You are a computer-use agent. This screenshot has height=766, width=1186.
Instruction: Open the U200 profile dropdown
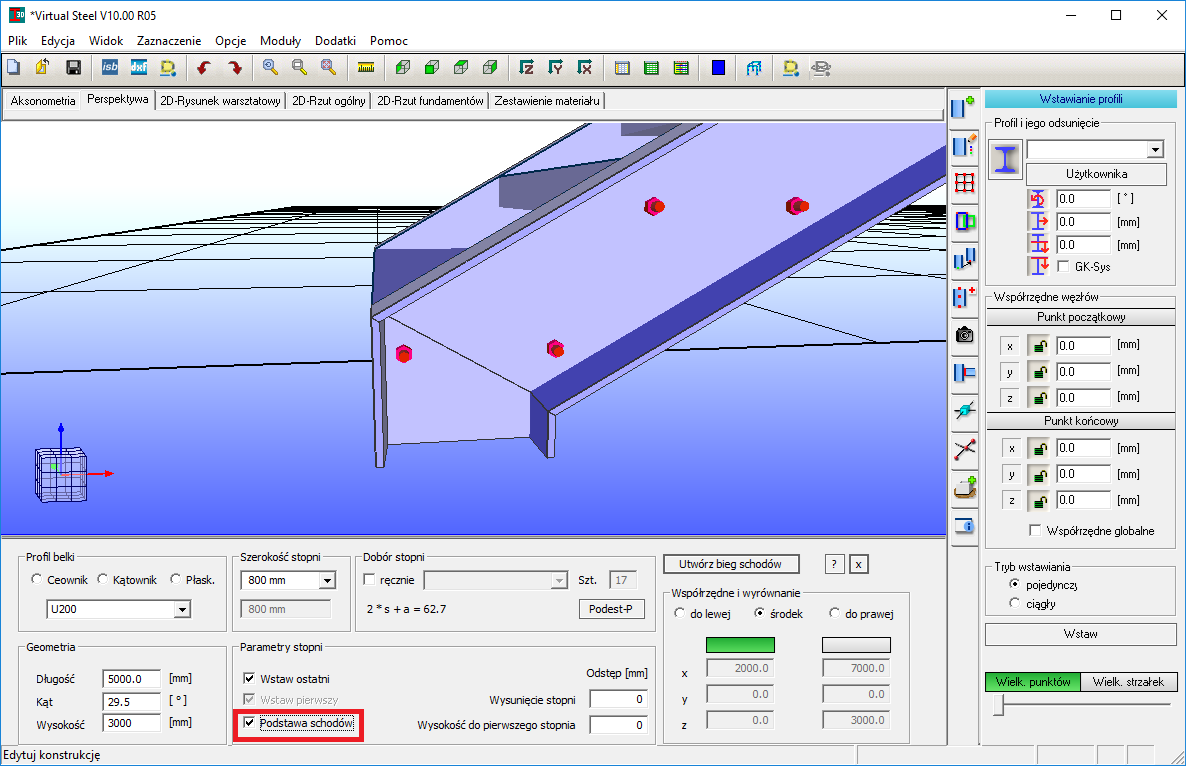[x=182, y=609]
